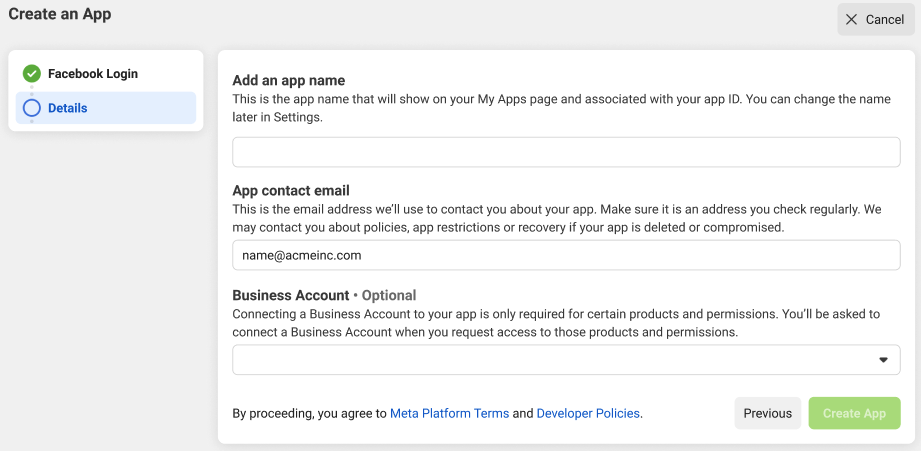Viewport: 921px width, 451px height.
Task: Click the Previous button
Action: 767,413
